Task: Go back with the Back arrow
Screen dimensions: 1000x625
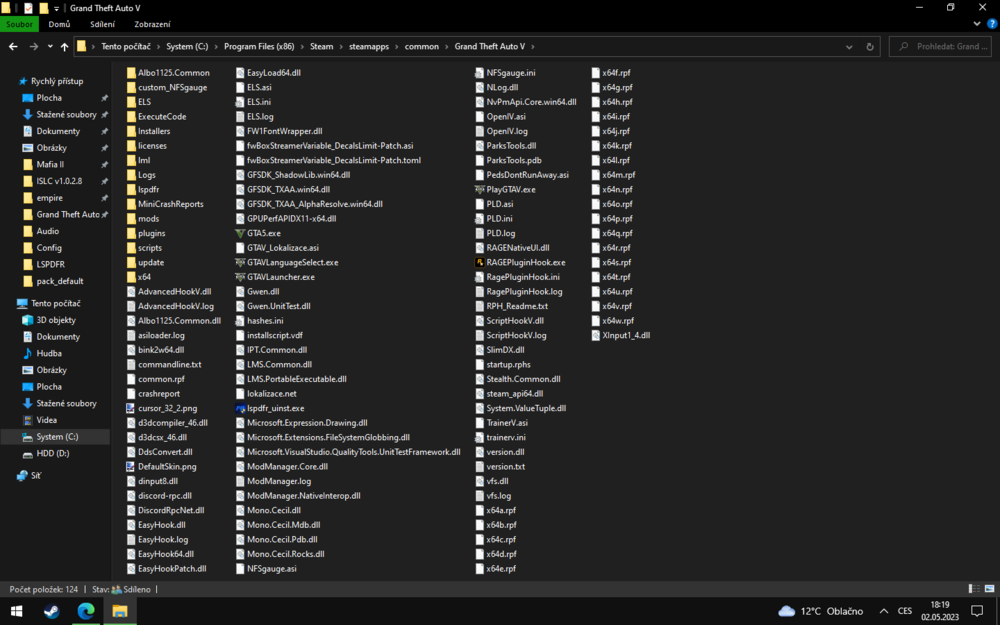Action: click(x=13, y=47)
